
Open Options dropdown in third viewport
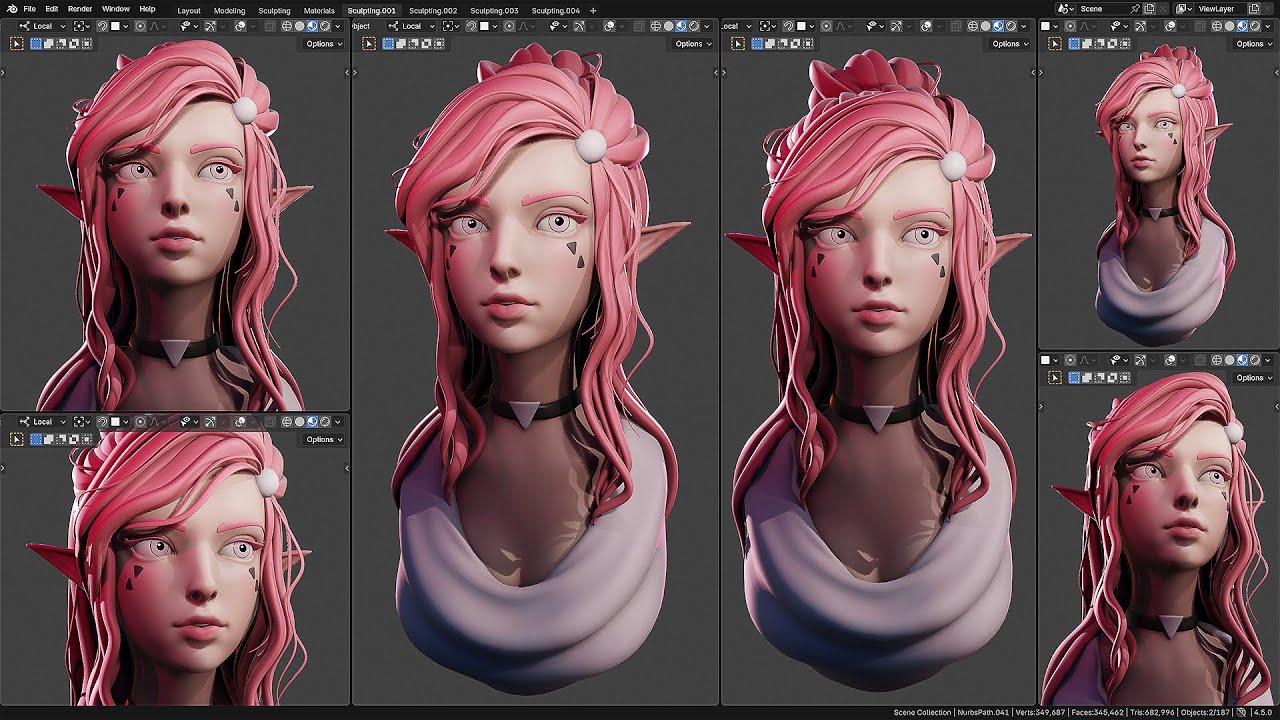pos(1010,44)
